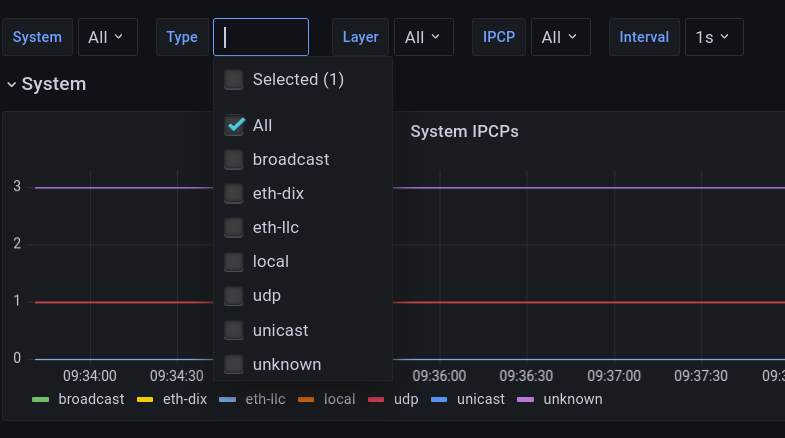
Task: Check the 'unknown' type checkbox
Action: pos(234,364)
